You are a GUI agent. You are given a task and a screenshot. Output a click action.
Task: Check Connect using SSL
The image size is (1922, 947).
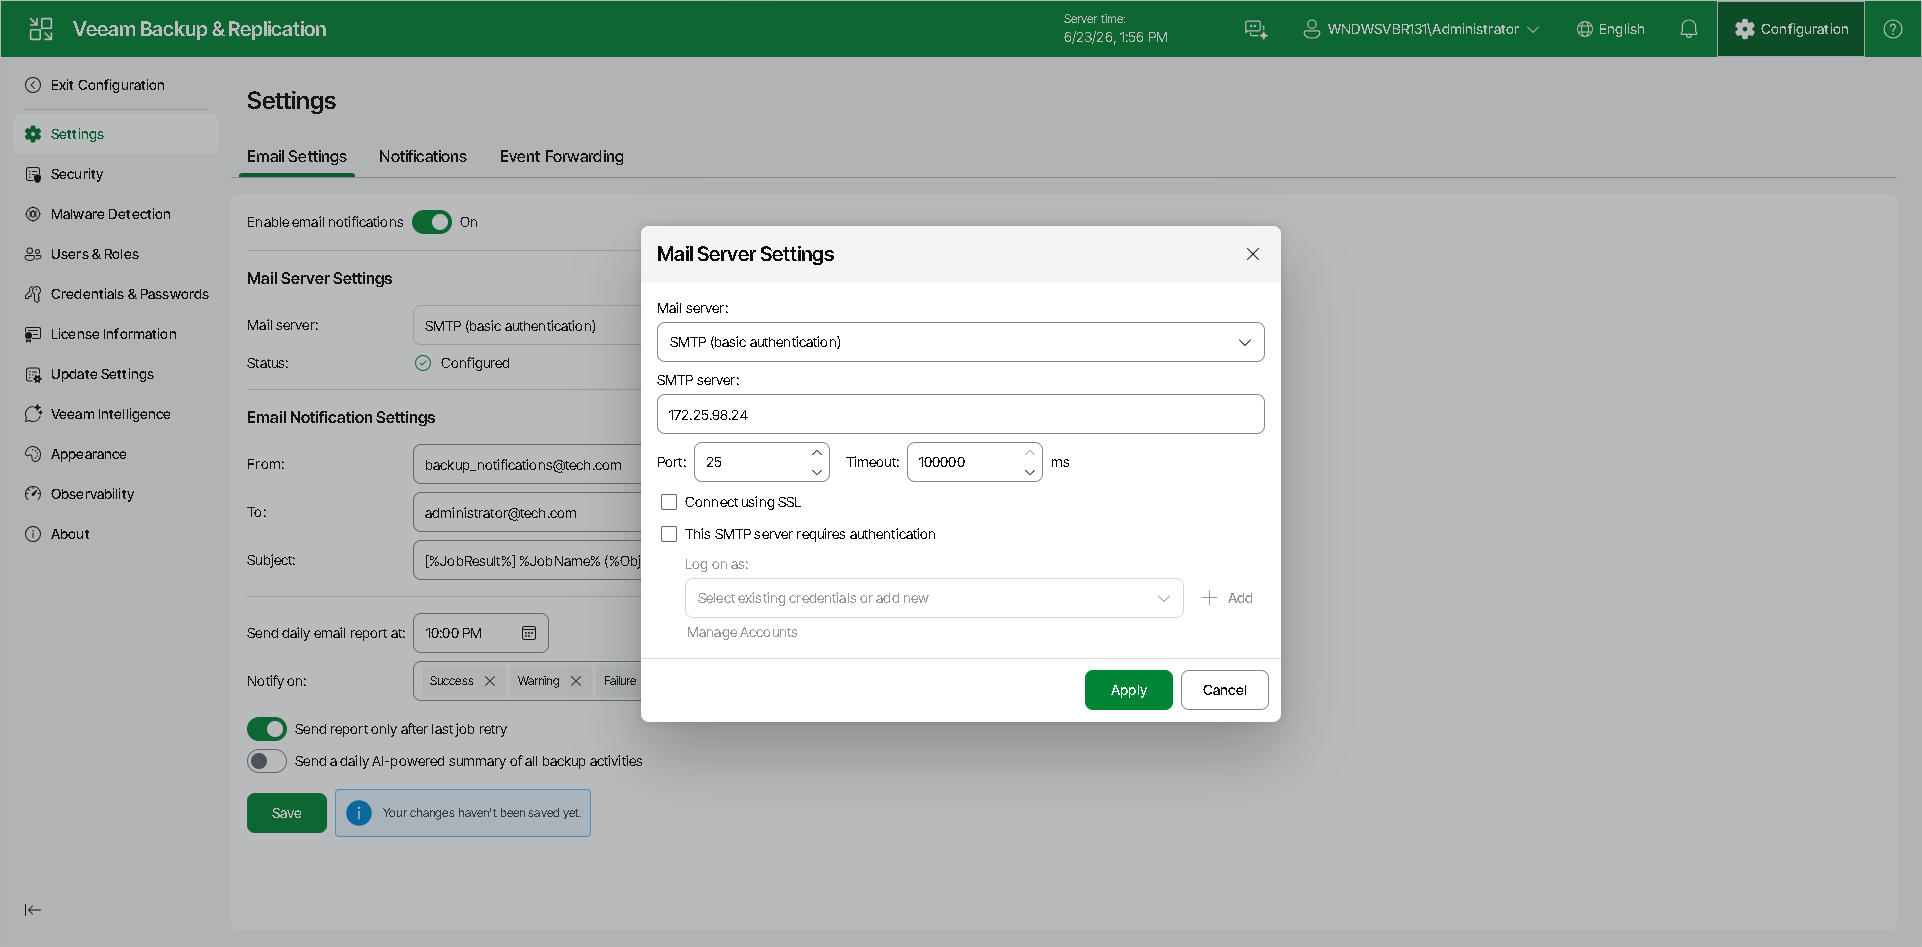point(669,502)
